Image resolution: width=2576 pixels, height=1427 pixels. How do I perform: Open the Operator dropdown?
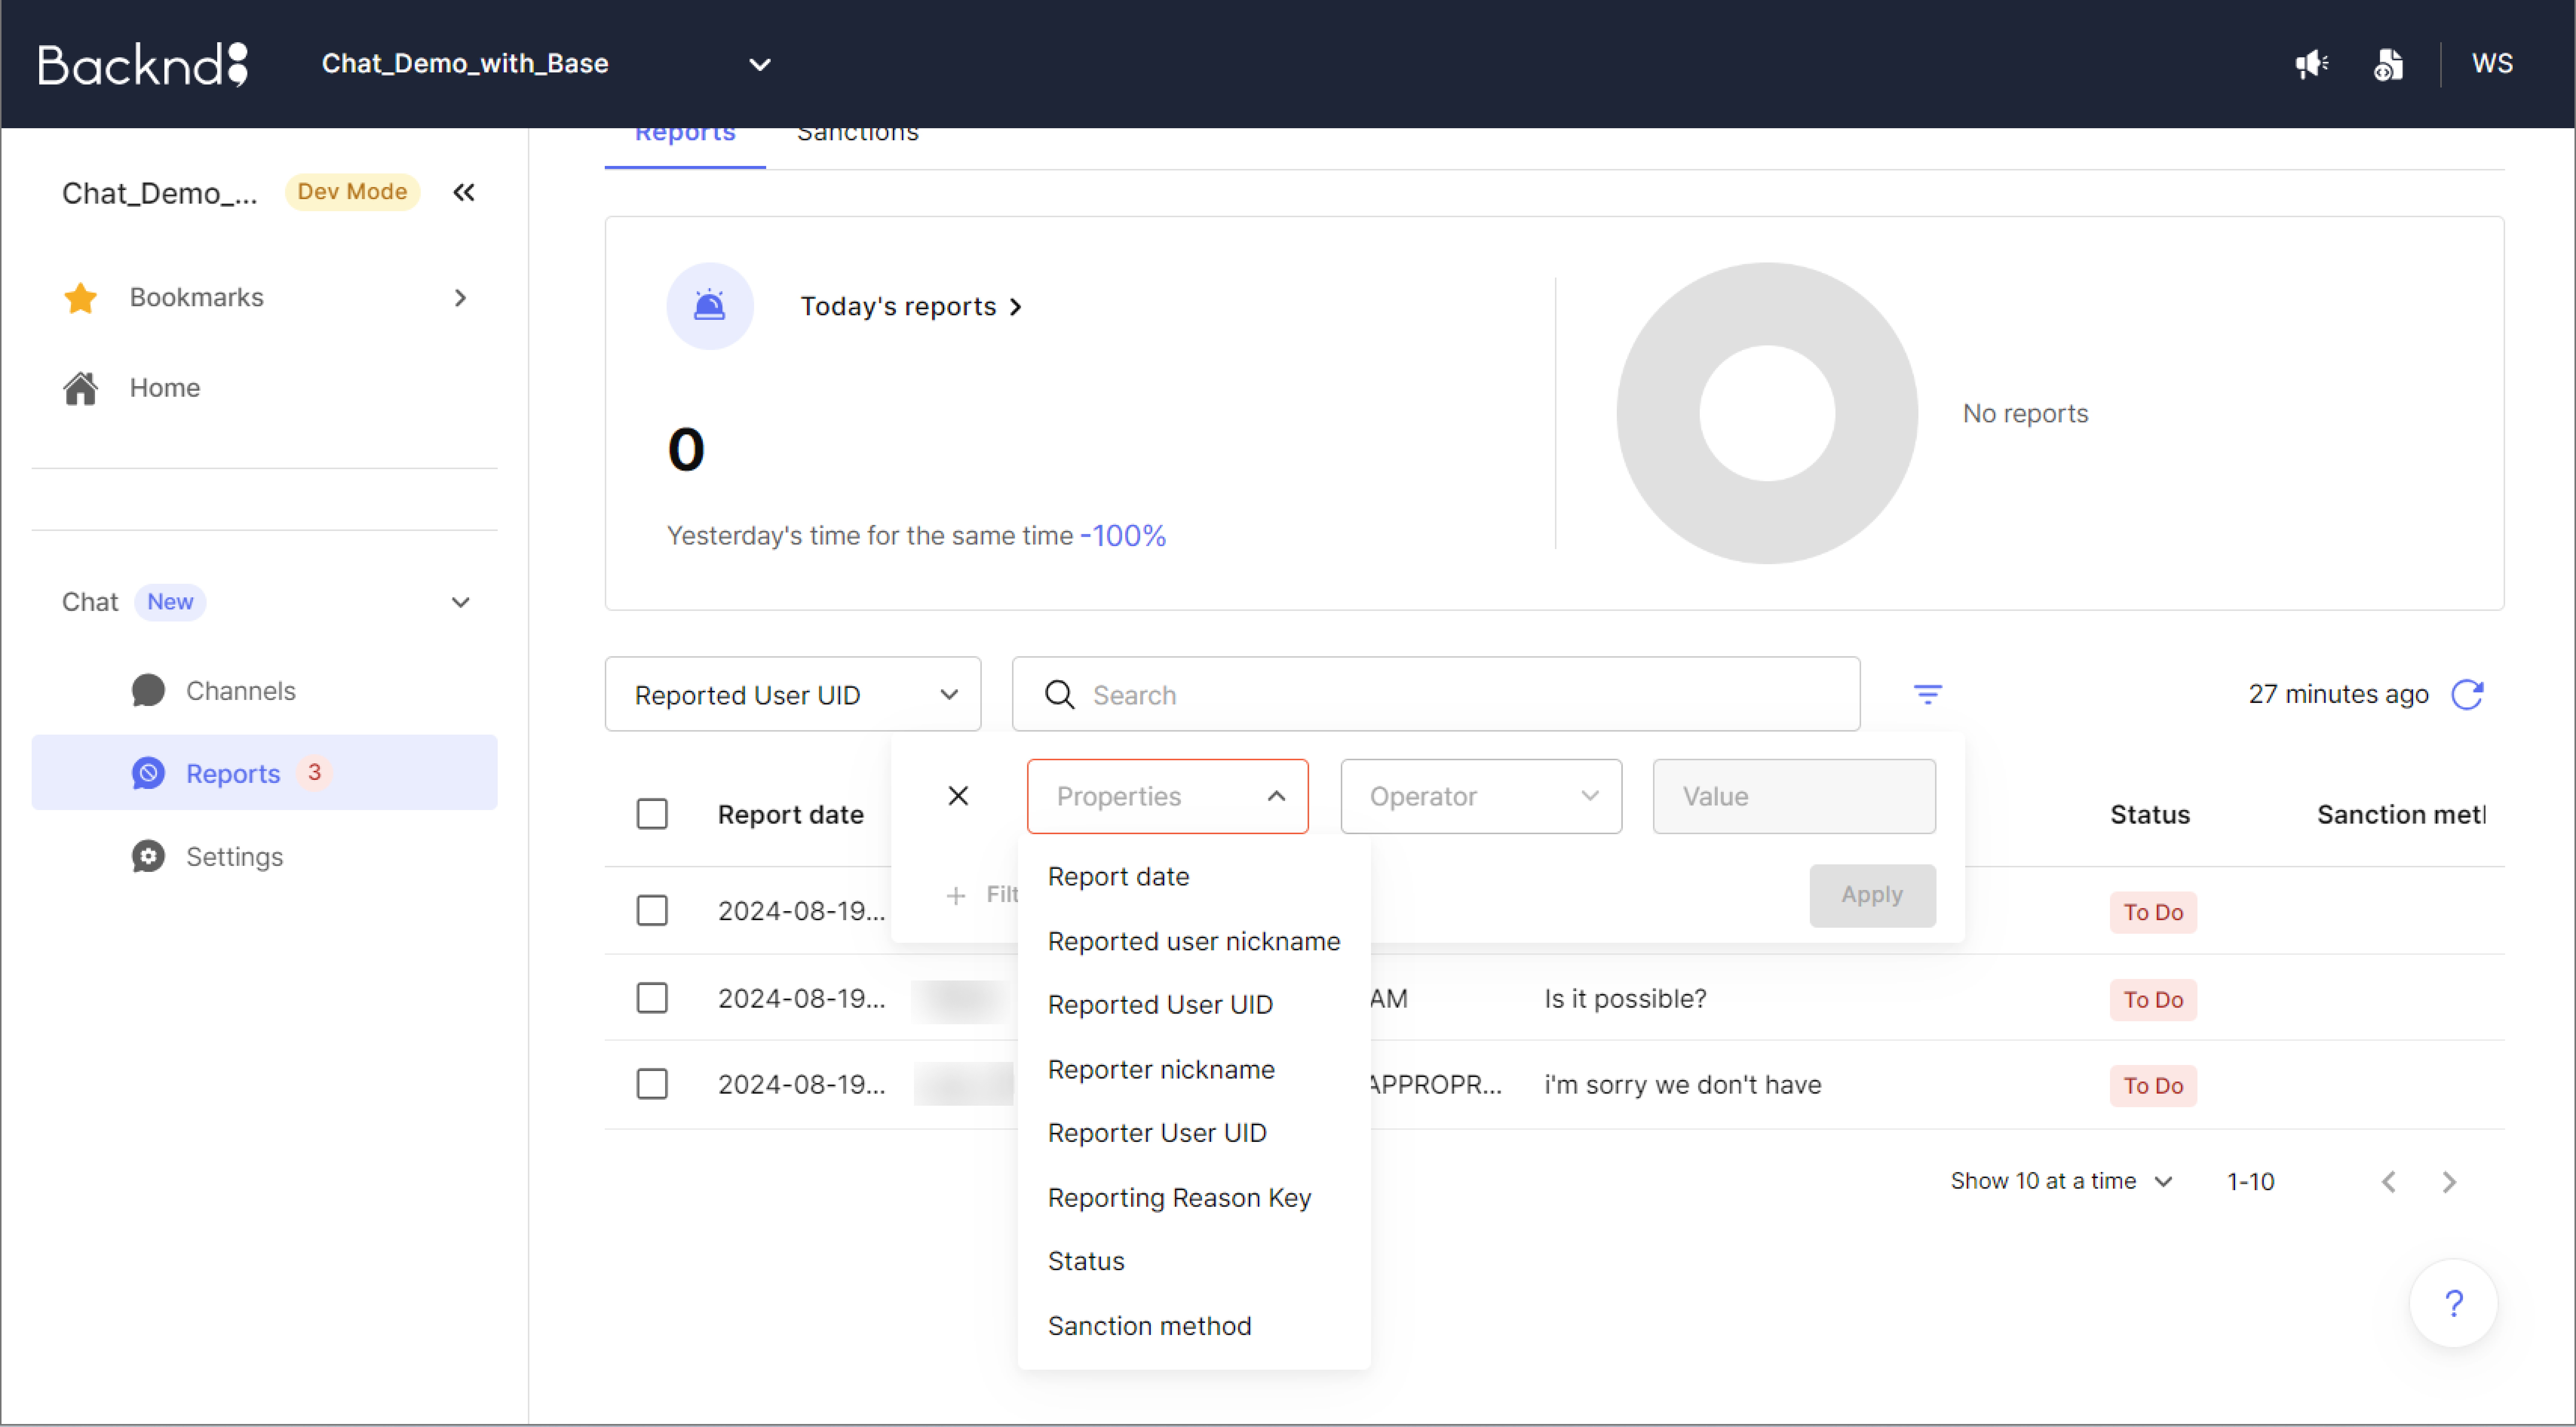click(x=1481, y=796)
